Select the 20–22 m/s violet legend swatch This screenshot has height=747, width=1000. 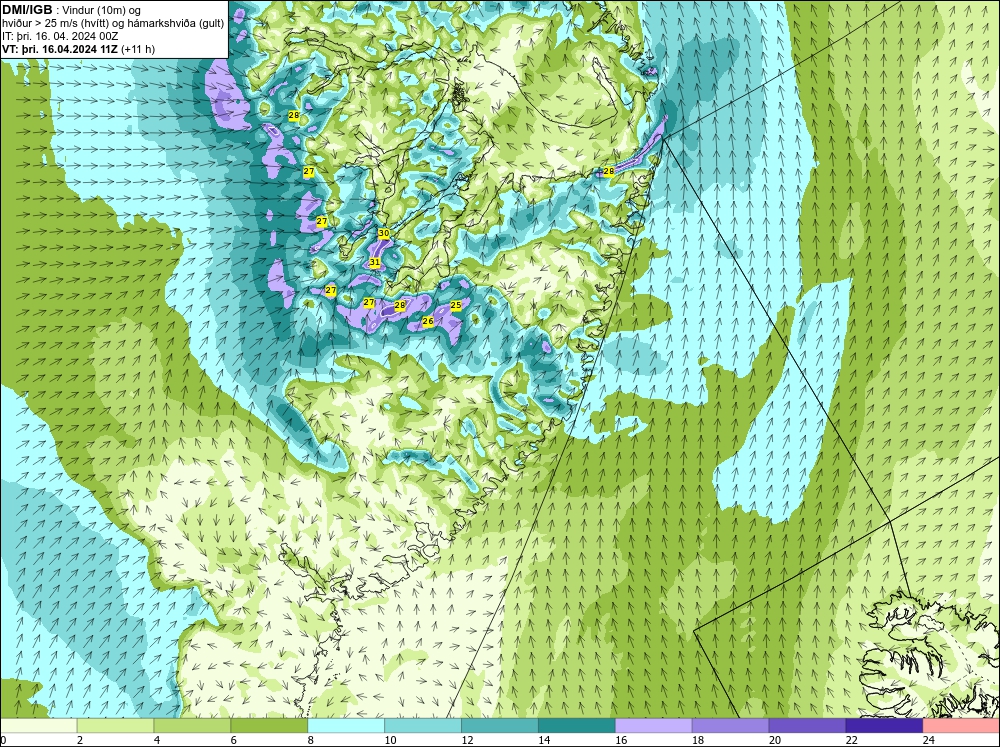807,726
